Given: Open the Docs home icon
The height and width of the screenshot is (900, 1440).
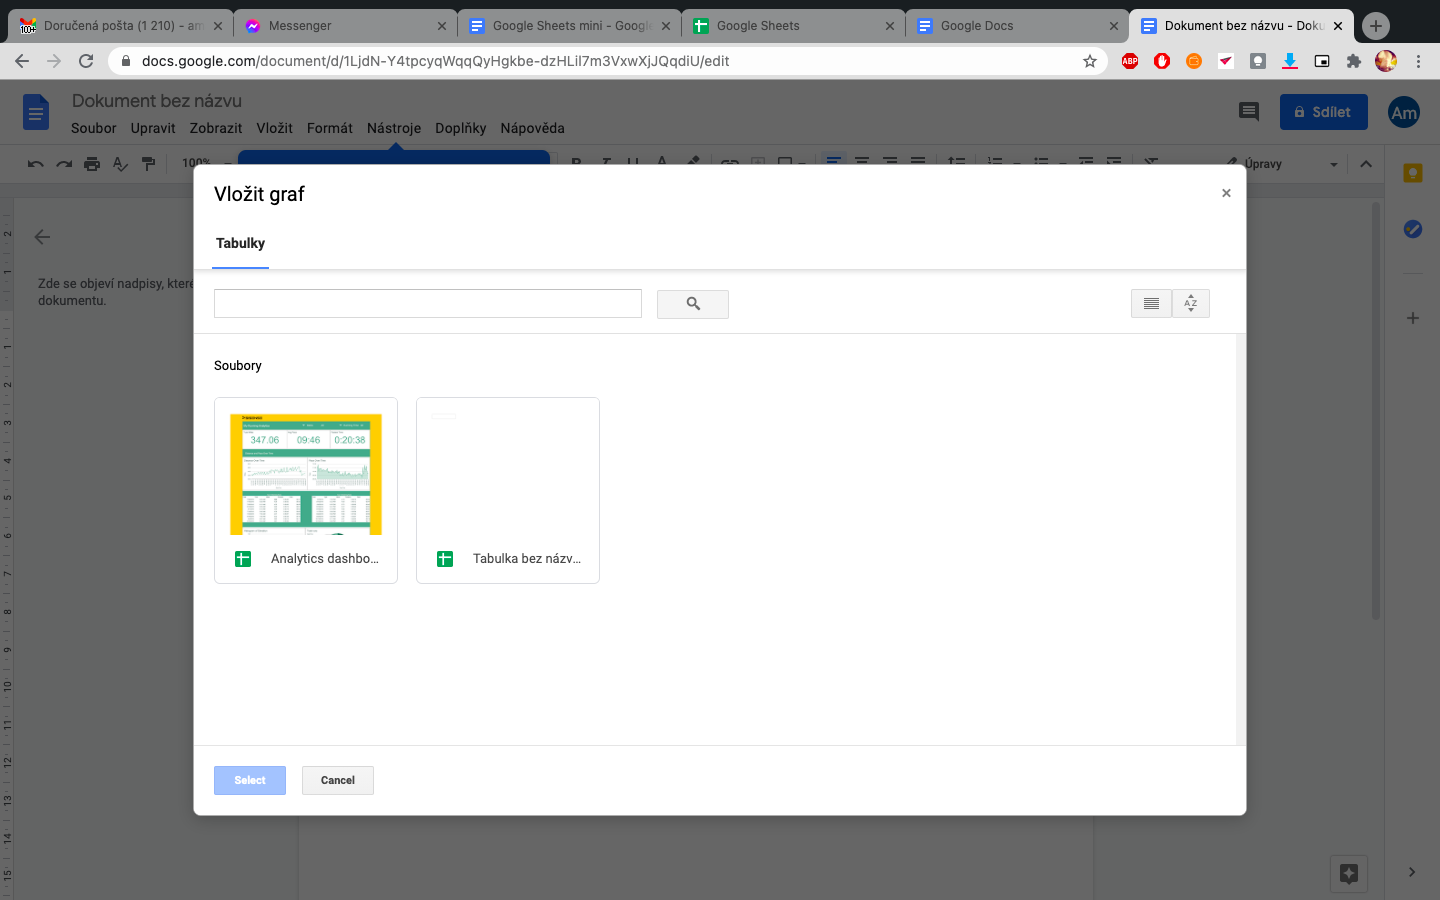Looking at the screenshot, I should click(x=36, y=112).
